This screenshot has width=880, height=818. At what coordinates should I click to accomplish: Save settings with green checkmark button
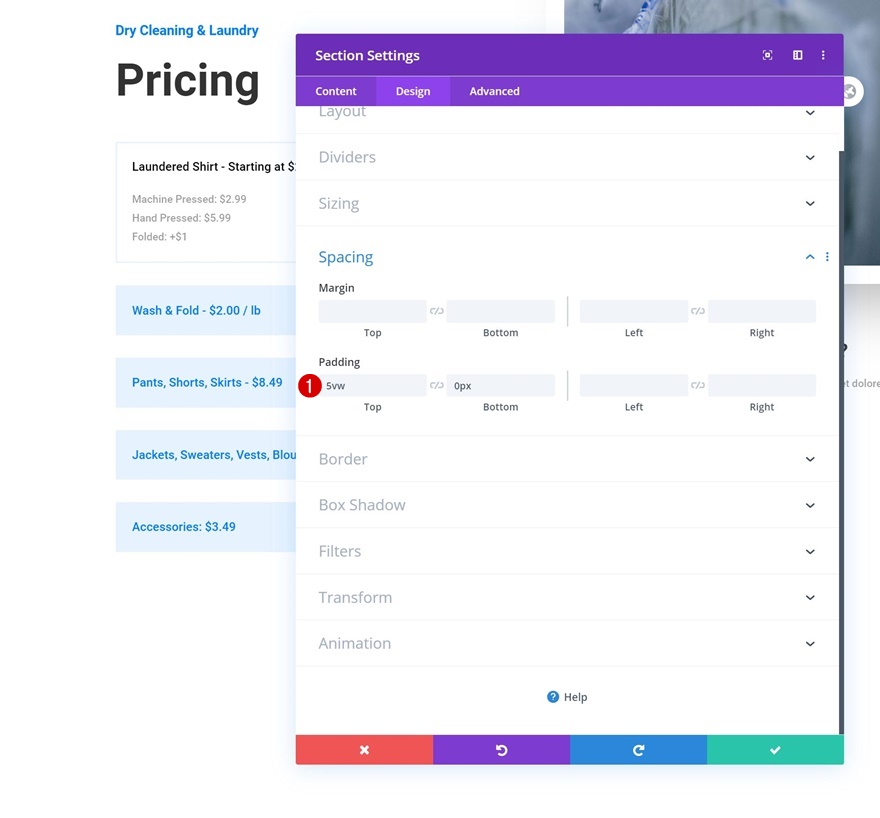pyautogui.click(x=775, y=750)
